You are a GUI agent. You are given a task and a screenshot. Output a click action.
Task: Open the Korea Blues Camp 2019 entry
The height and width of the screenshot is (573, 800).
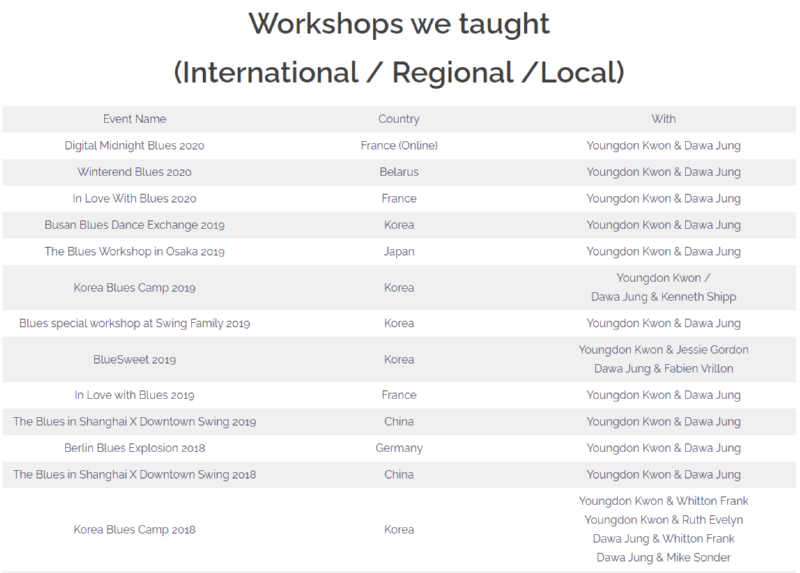point(134,288)
